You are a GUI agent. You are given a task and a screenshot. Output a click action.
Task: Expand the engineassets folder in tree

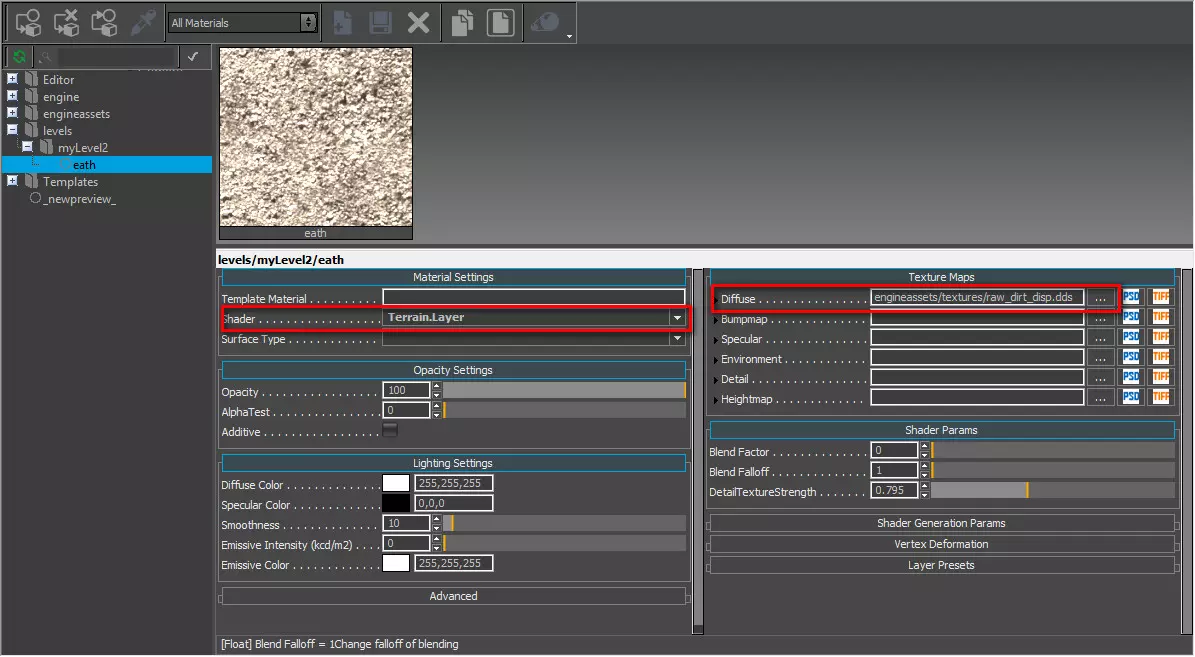(12, 113)
